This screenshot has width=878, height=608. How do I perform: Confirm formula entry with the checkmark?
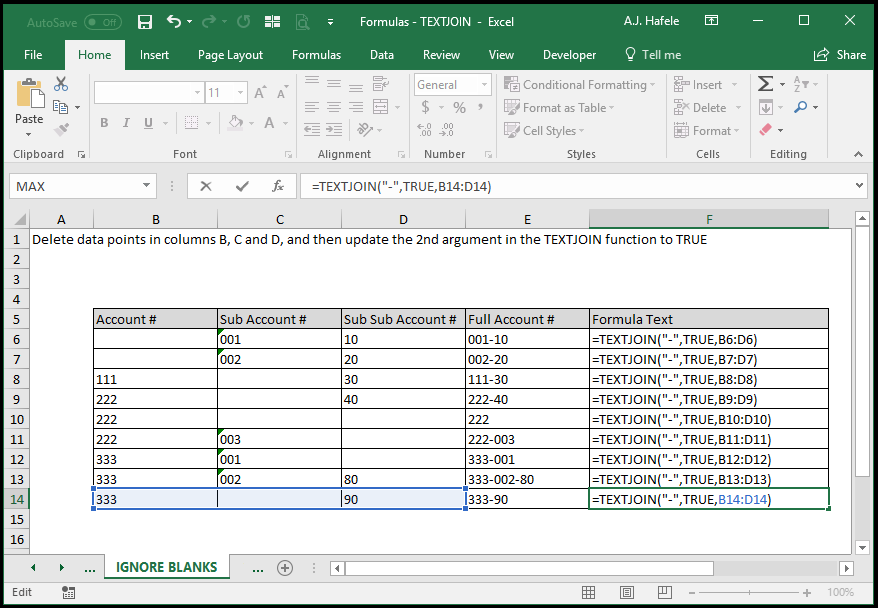pos(242,186)
